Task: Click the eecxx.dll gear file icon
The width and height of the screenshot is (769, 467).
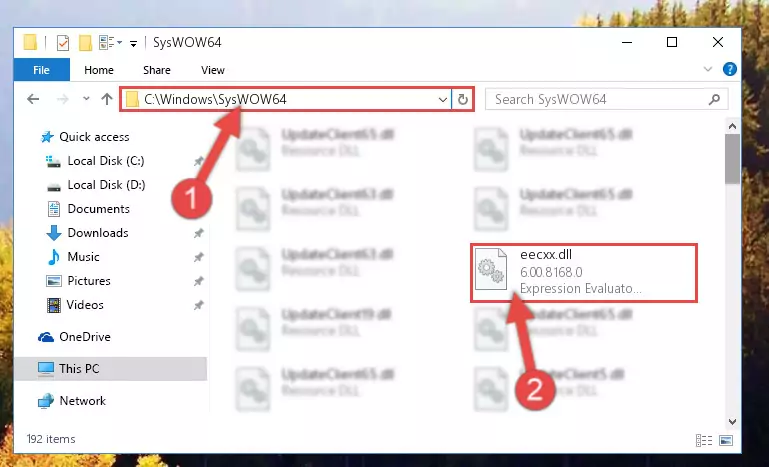Action: 491,269
